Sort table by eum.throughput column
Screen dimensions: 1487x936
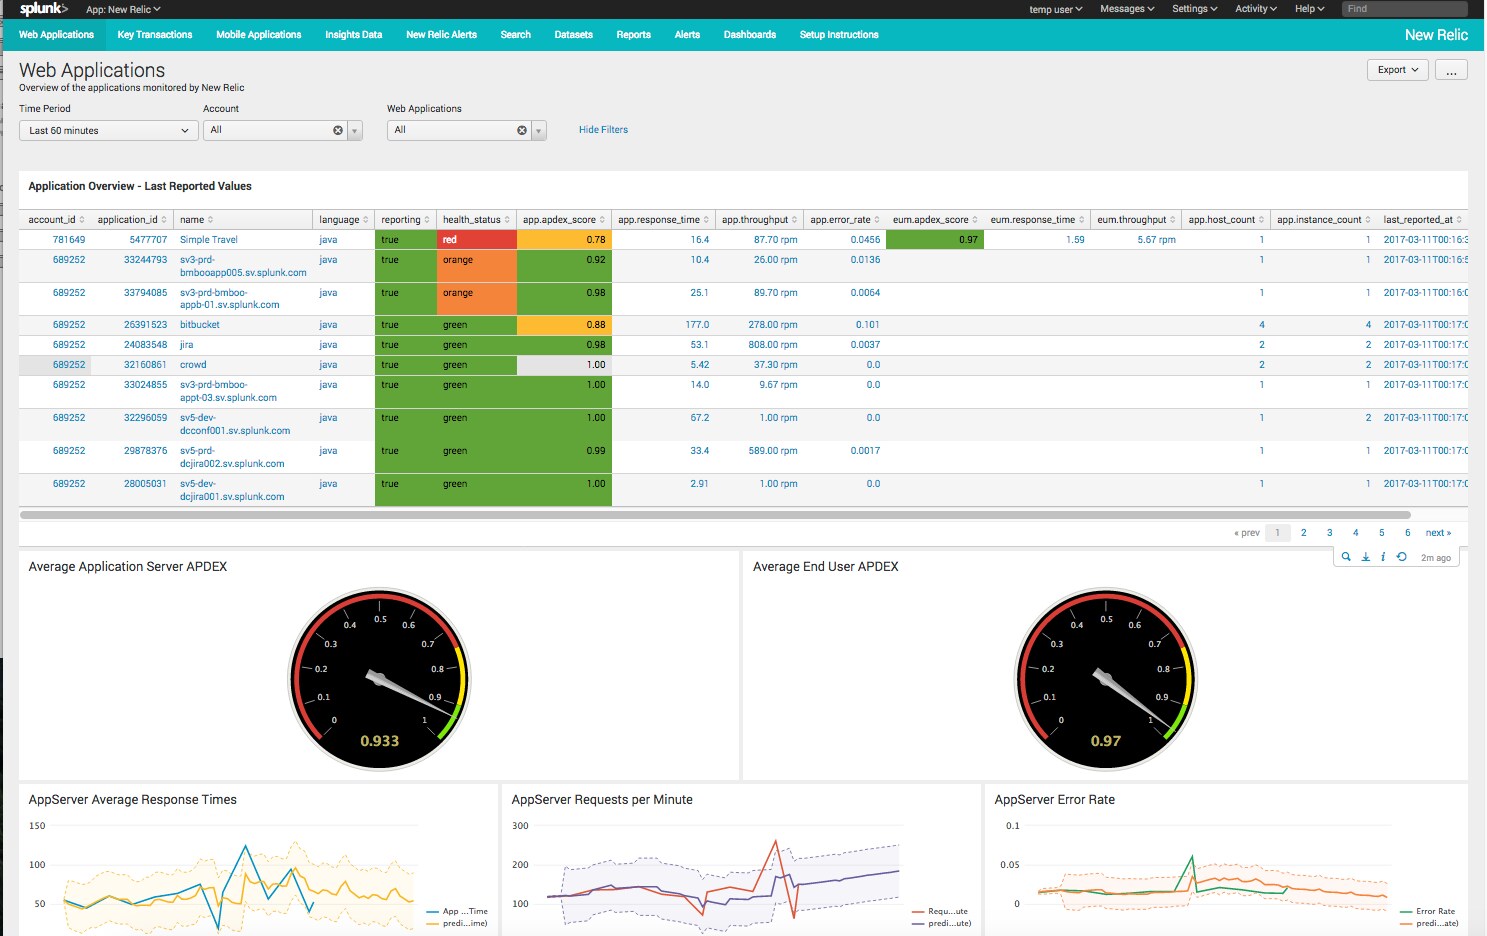[1136, 220]
